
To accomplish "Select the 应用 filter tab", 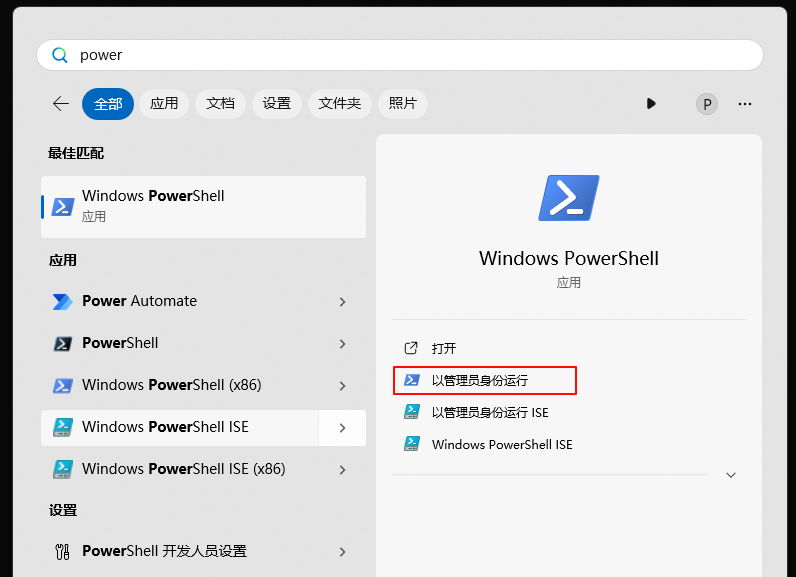I will (x=164, y=104).
